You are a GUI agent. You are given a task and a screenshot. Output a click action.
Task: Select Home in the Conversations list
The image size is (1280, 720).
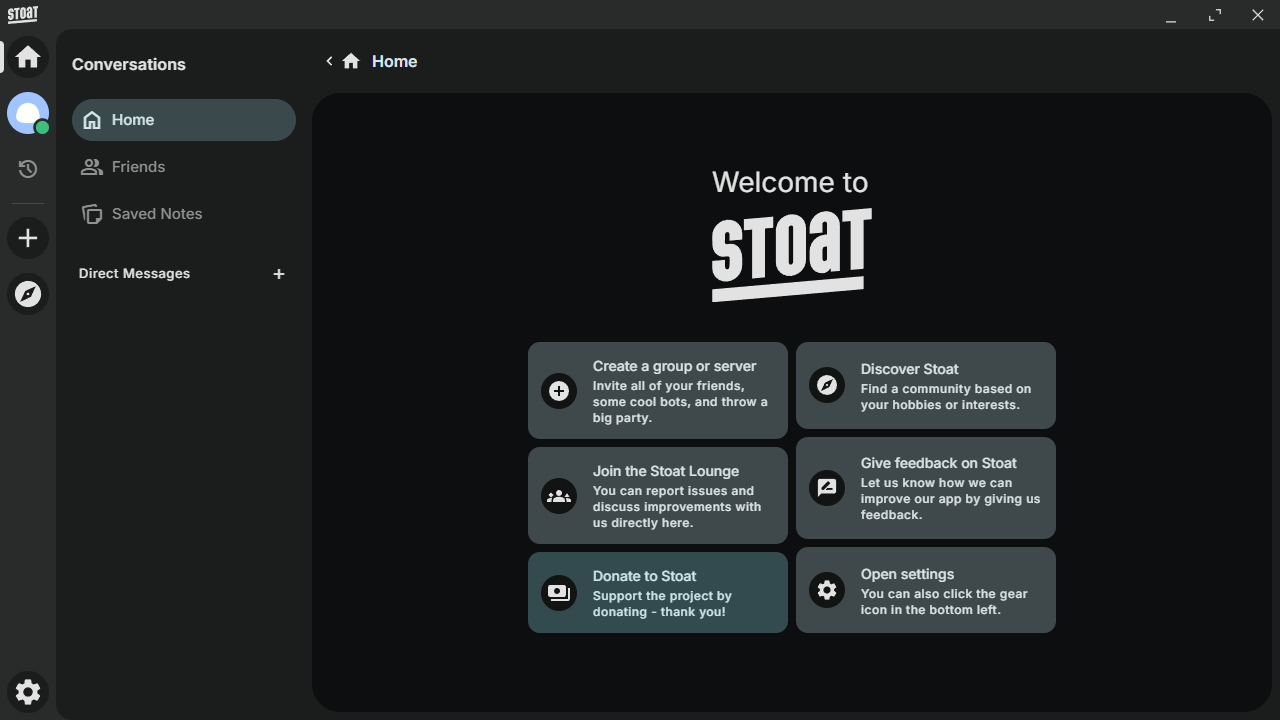[184, 120]
